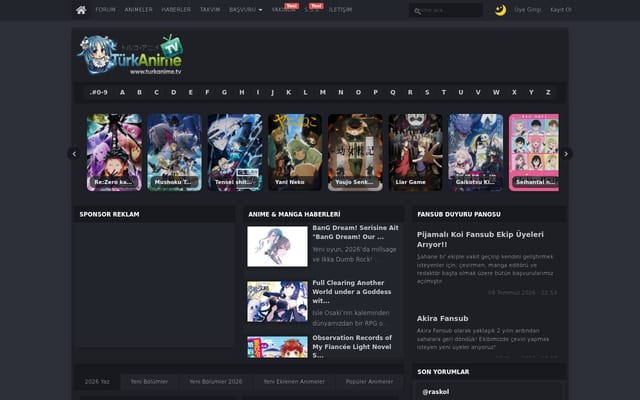The height and width of the screenshot is (400, 640).
Task: Open Pijamalı Koi Fansub announcement
Action: [480, 240]
